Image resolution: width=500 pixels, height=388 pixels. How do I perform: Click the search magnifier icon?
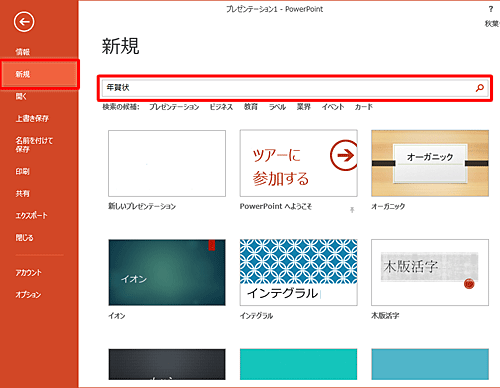pos(480,88)
